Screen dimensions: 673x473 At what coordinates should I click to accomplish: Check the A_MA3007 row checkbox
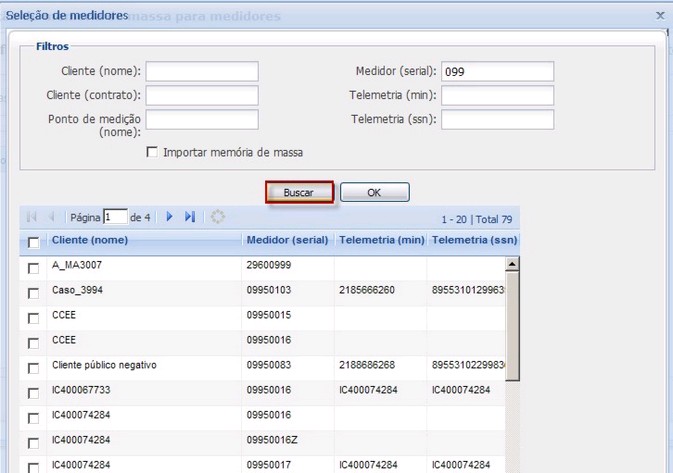pos(34,267)
